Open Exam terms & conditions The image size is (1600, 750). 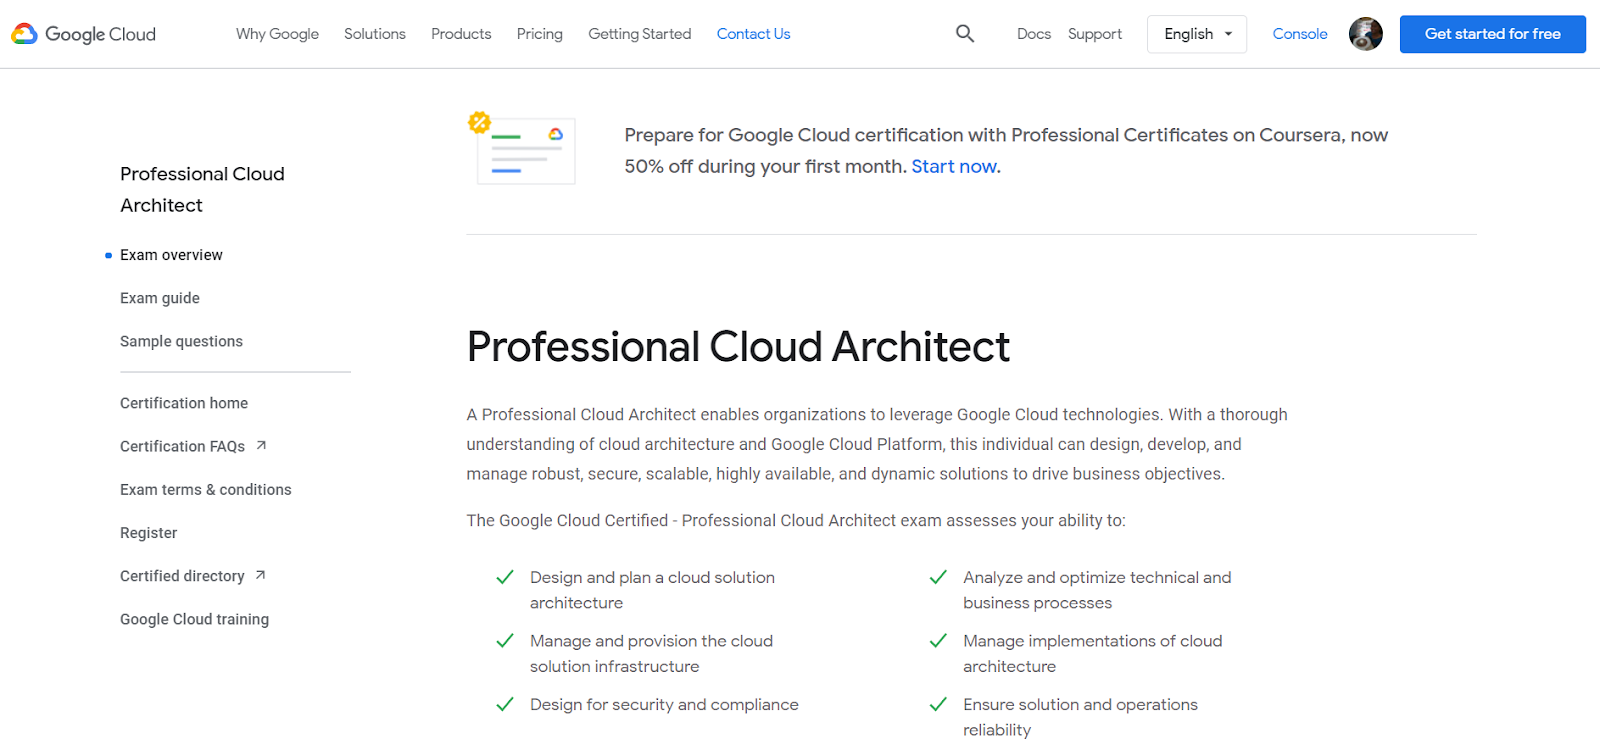click(x=206, y=490)
